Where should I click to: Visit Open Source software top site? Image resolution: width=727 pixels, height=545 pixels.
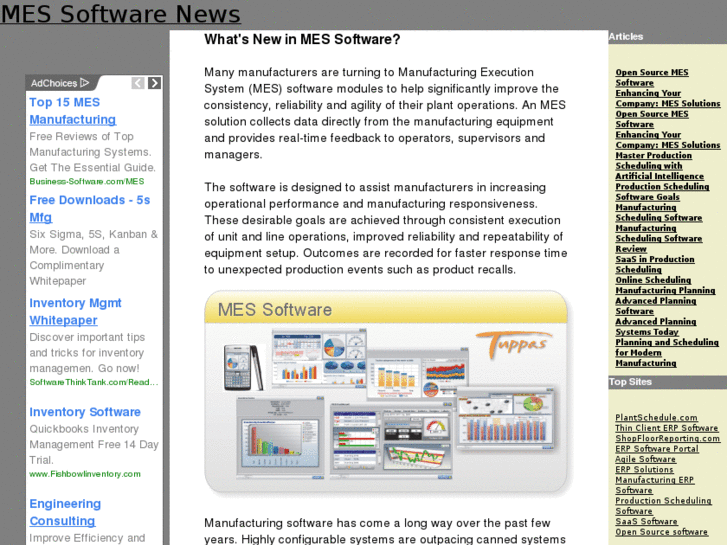[661, 532]
